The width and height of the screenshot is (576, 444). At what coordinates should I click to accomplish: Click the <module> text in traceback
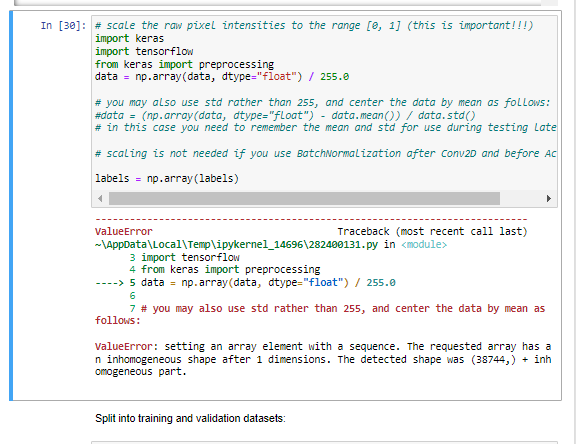click(424, 245)
